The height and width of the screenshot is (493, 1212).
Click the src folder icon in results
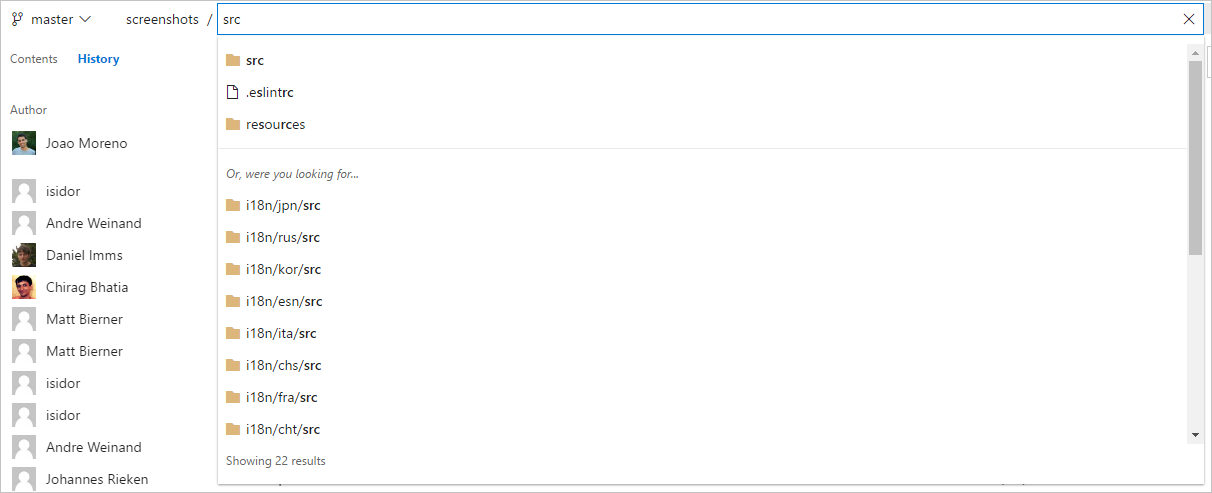tap(233, 60)
